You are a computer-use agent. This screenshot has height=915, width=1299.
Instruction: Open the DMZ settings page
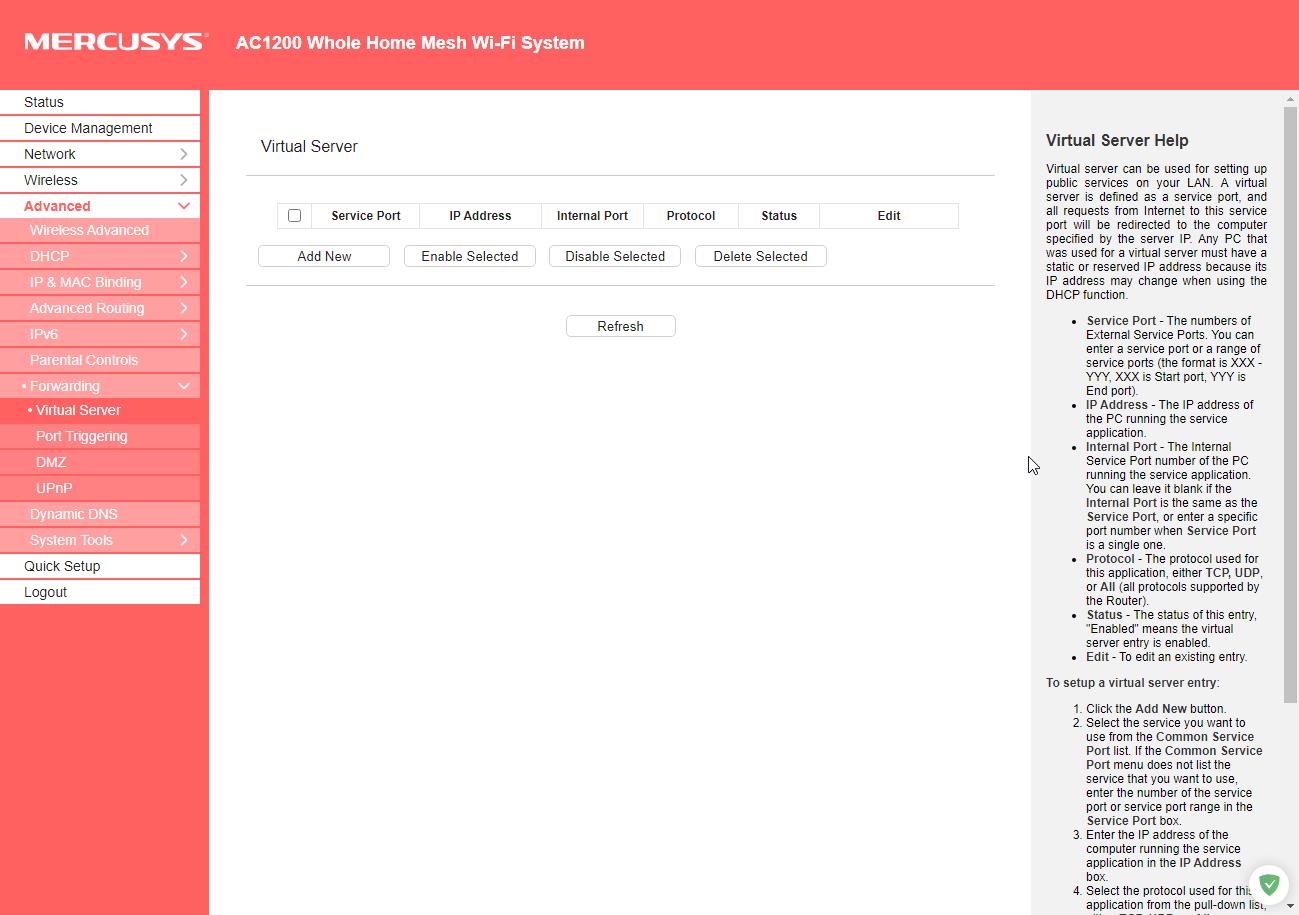[51, 462]
